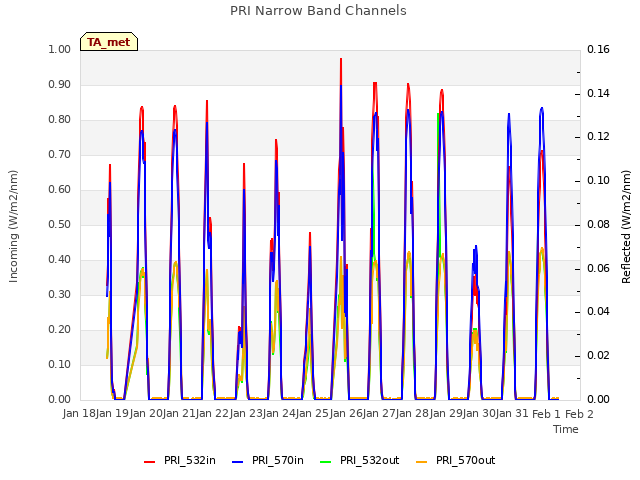Click the 0.12 right axis value
Viewport: 640px width, 480px height.
[x=598, y=137]
